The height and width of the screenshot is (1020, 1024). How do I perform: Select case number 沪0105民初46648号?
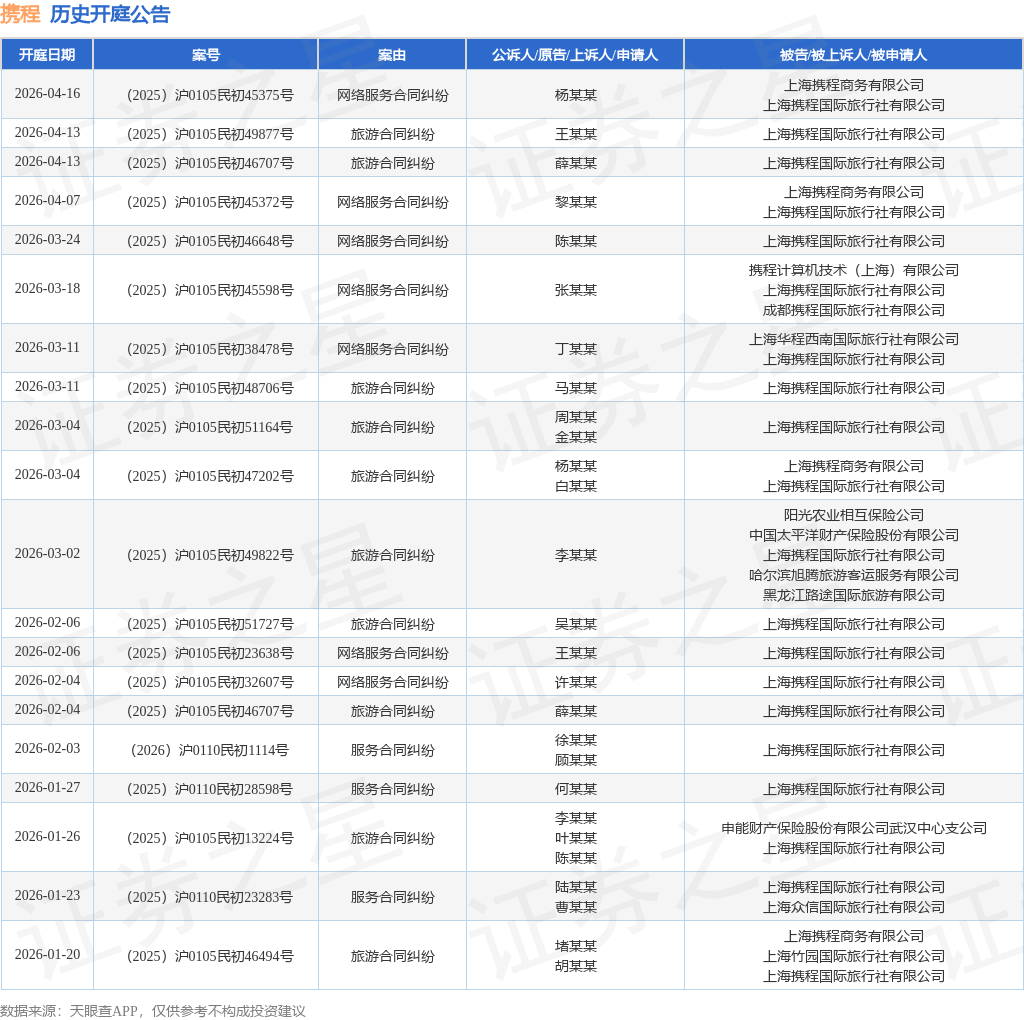pyautogui.click(x=210, y=242)
